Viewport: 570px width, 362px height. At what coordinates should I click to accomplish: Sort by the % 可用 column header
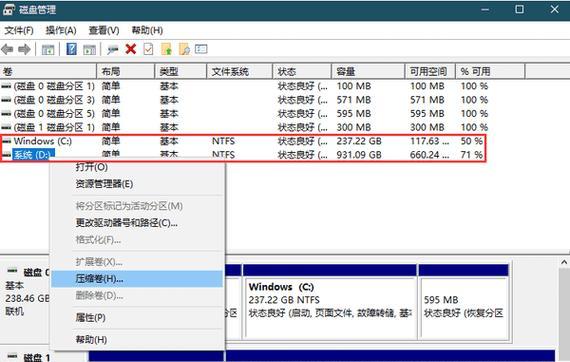click(490, 72)
